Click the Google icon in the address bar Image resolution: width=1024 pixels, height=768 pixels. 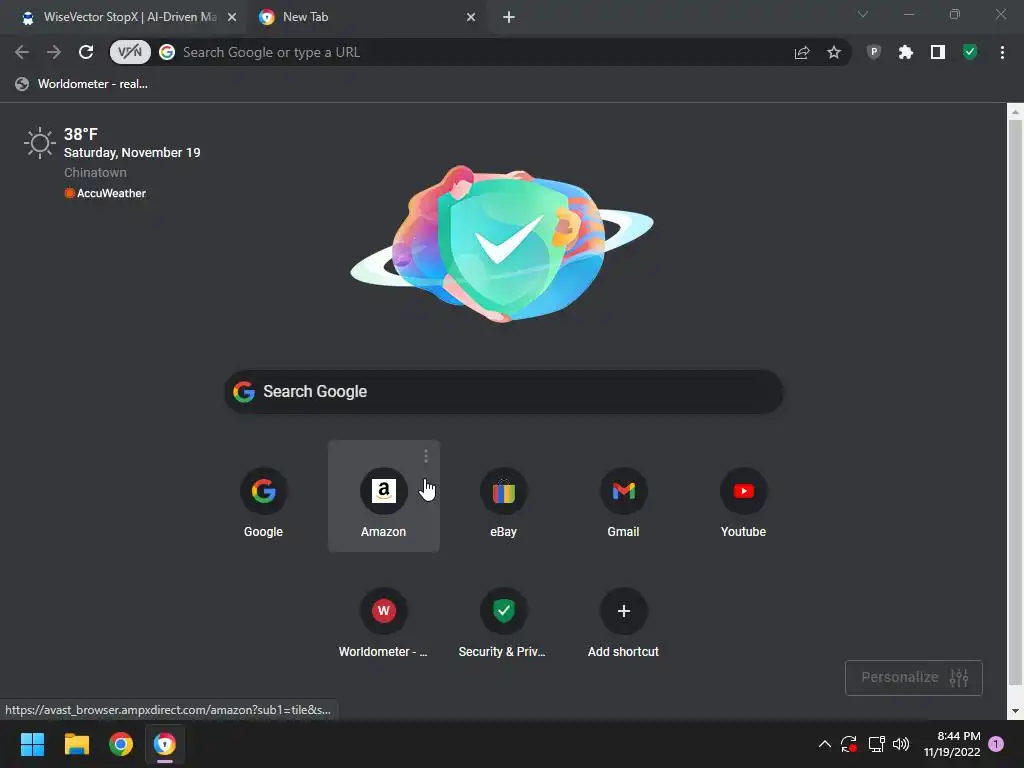click(167, 52)
